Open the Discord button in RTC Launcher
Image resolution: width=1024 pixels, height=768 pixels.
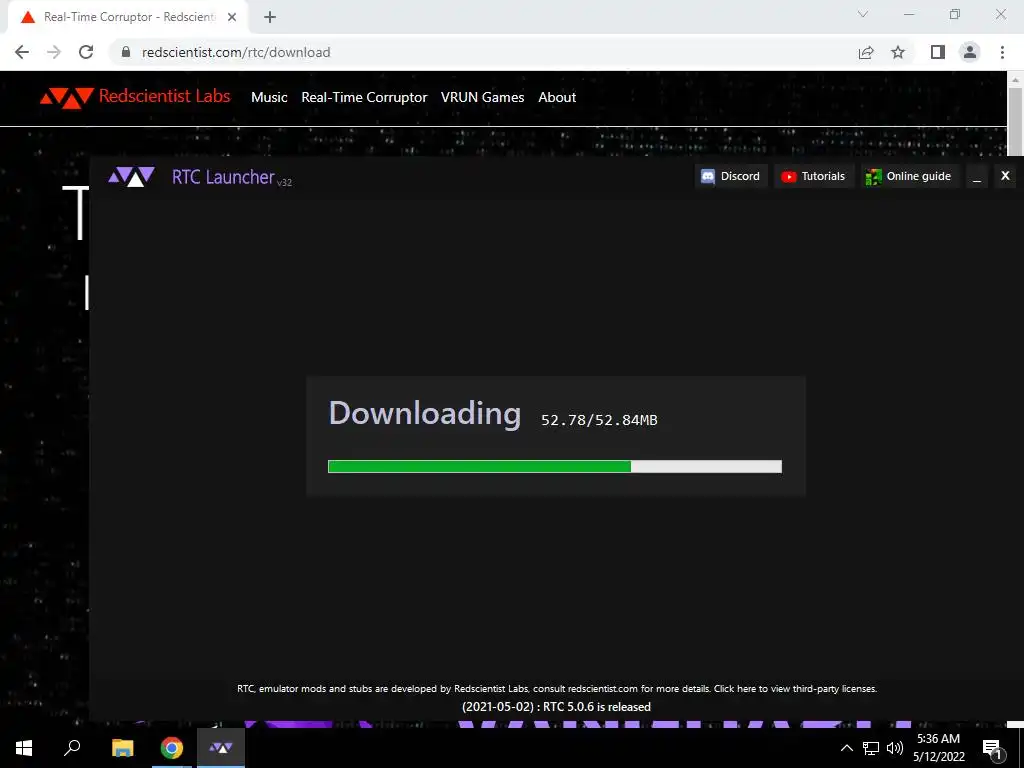point(731,176)
